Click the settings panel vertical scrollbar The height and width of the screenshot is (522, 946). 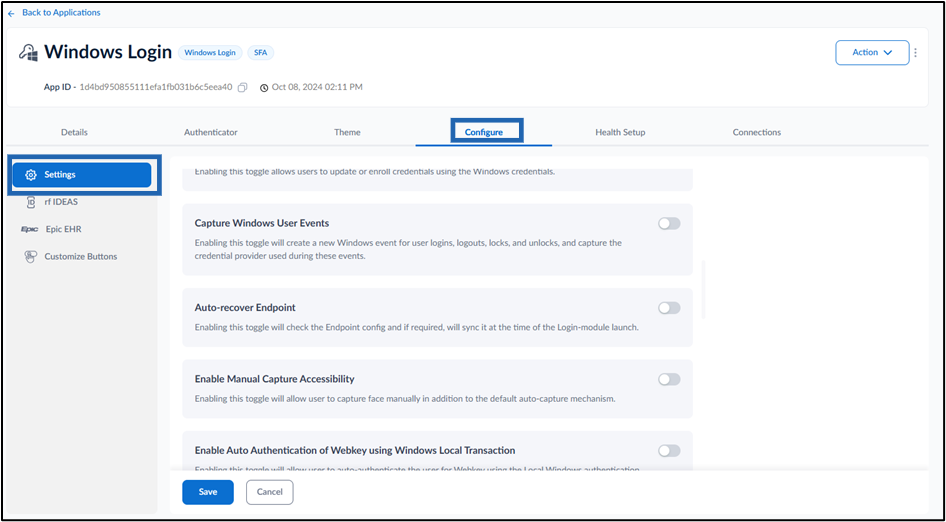tap(703, 290)
